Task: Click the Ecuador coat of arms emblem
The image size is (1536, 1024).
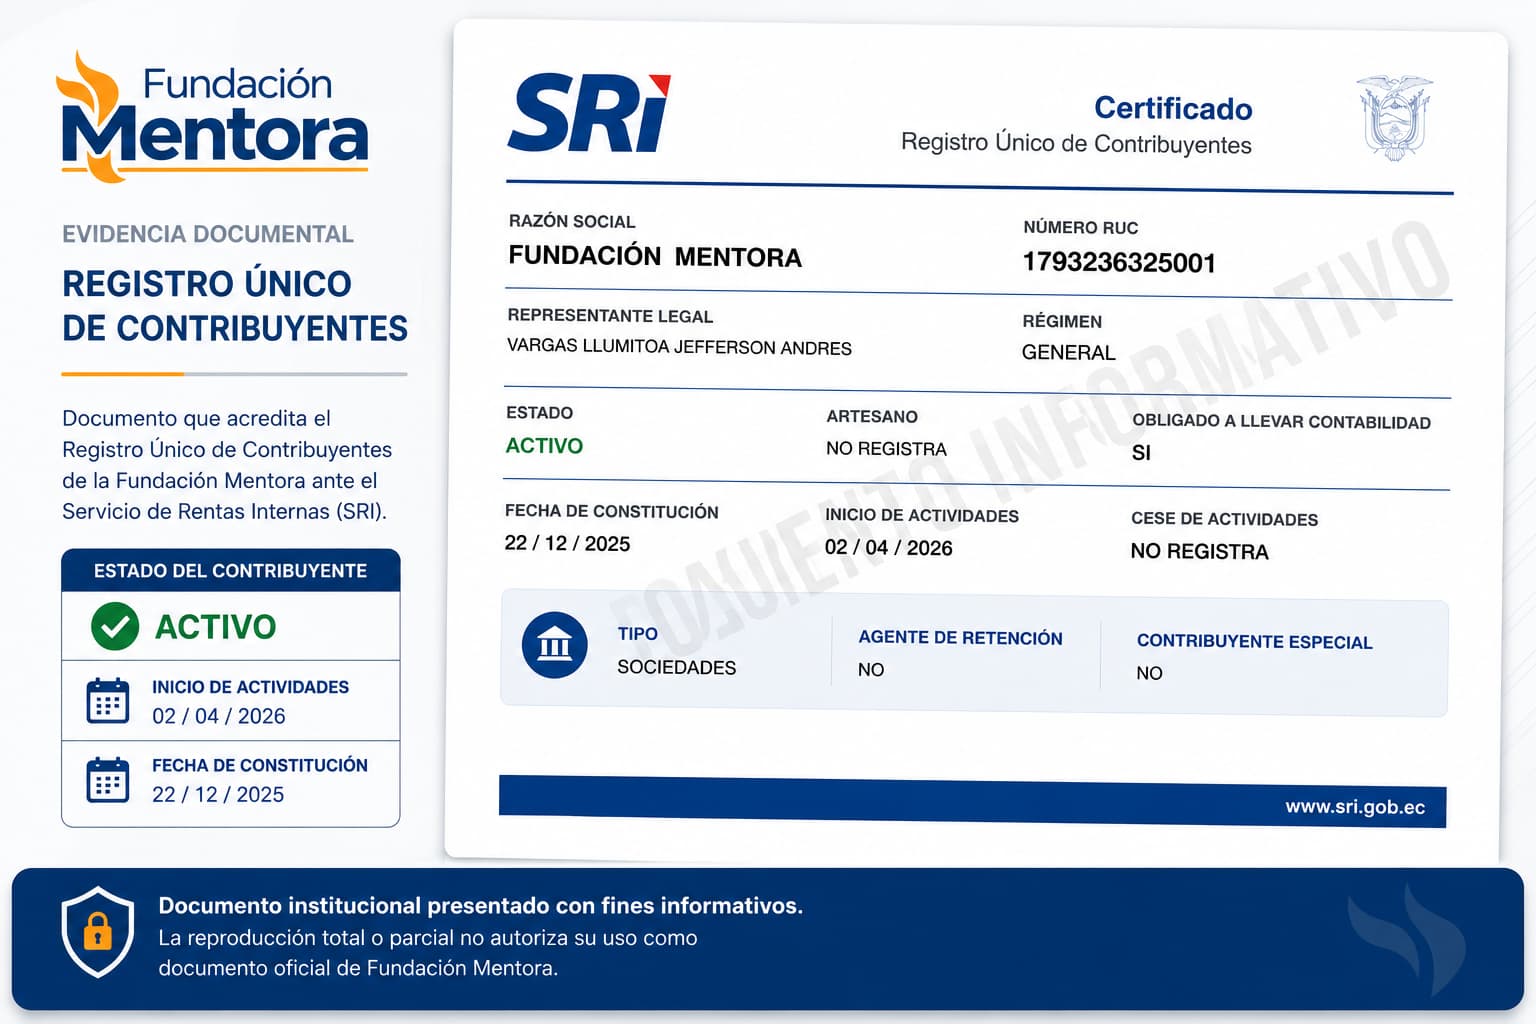Action: pos(1394,117)
